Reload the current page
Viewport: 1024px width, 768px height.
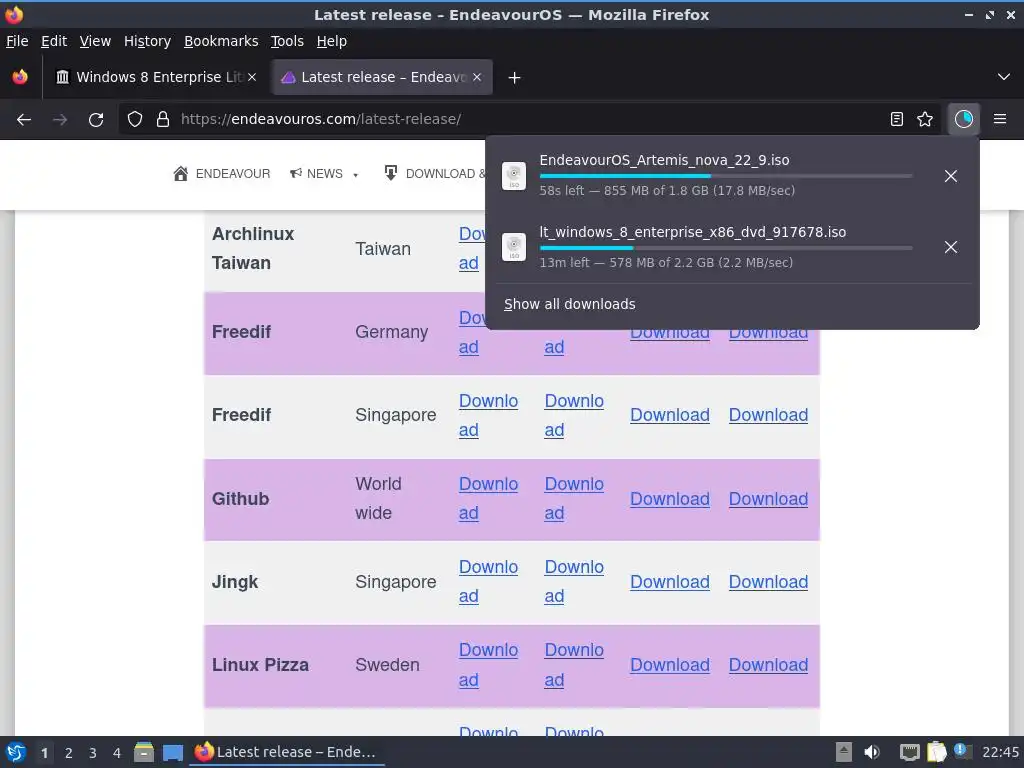pyautogui.click(x=96, y=120)
